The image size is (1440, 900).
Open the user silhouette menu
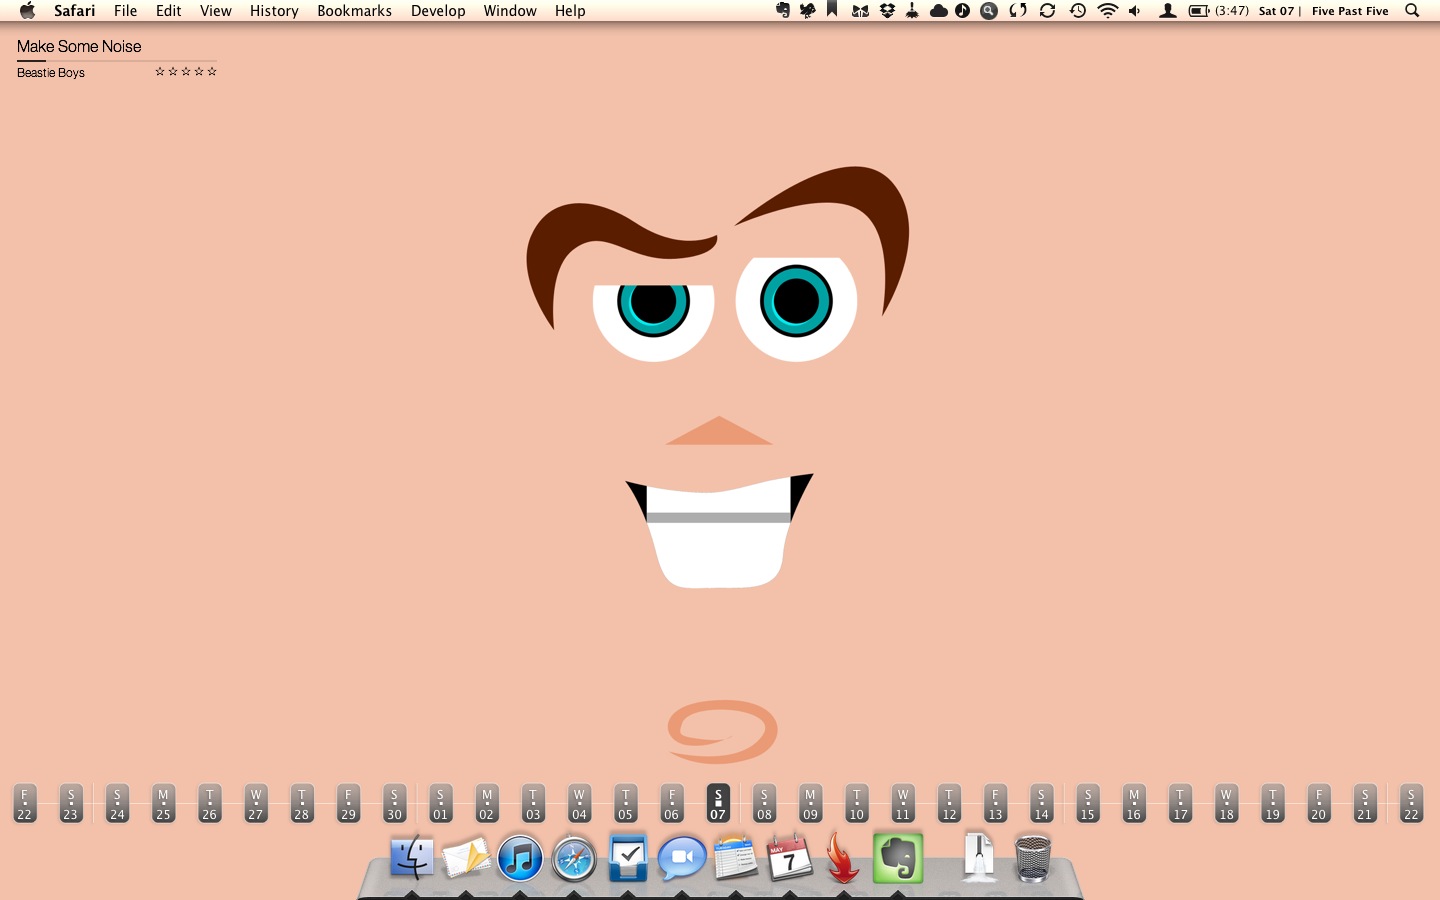[1167, 11]
